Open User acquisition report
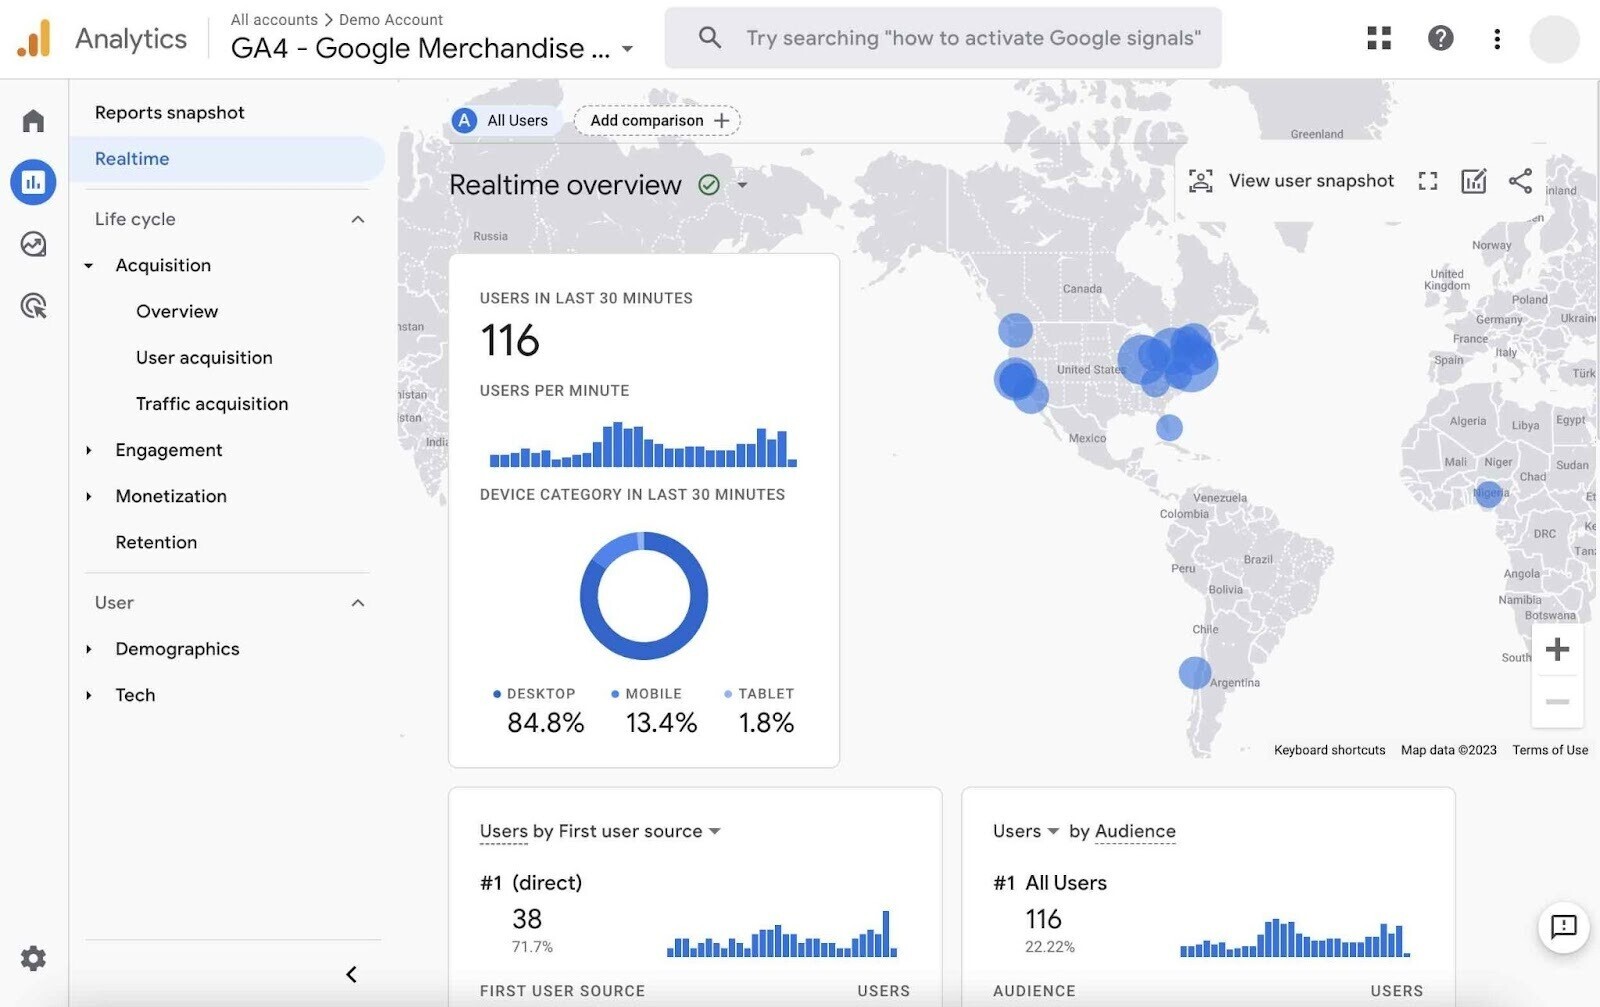The height and width of the screenshot is (1007, 1600). click(204, 357)
